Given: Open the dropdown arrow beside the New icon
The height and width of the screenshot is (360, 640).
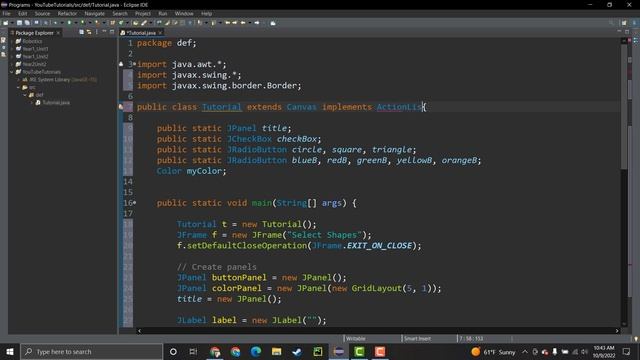Looking at the screenshot, I should [x=12, y=23].
